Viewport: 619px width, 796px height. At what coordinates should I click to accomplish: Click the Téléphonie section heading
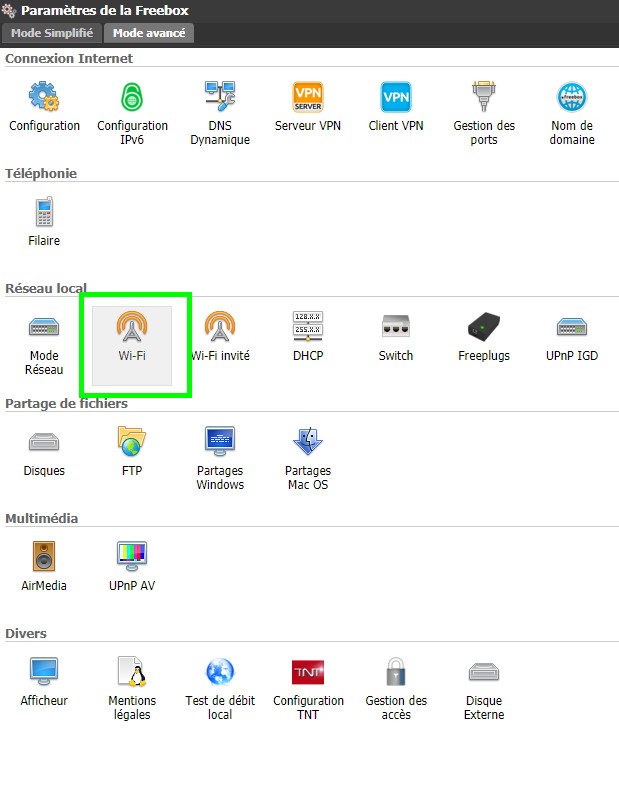coord(41,173)
